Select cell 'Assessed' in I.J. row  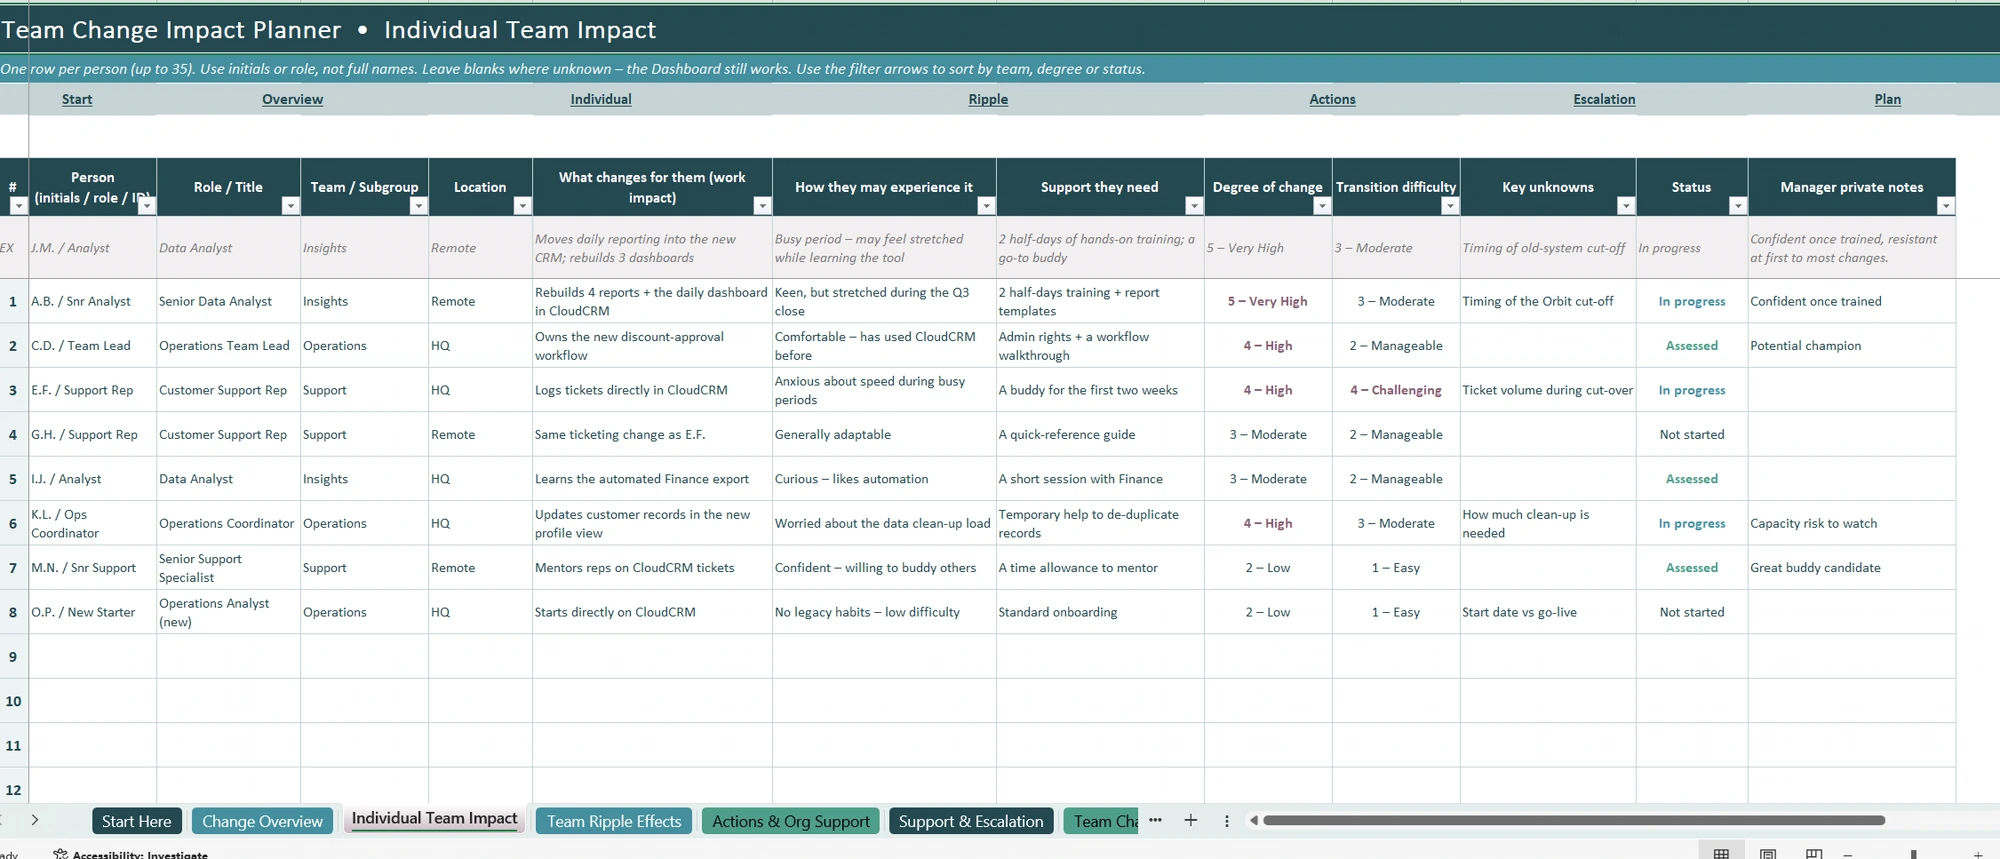[1692, 479]
